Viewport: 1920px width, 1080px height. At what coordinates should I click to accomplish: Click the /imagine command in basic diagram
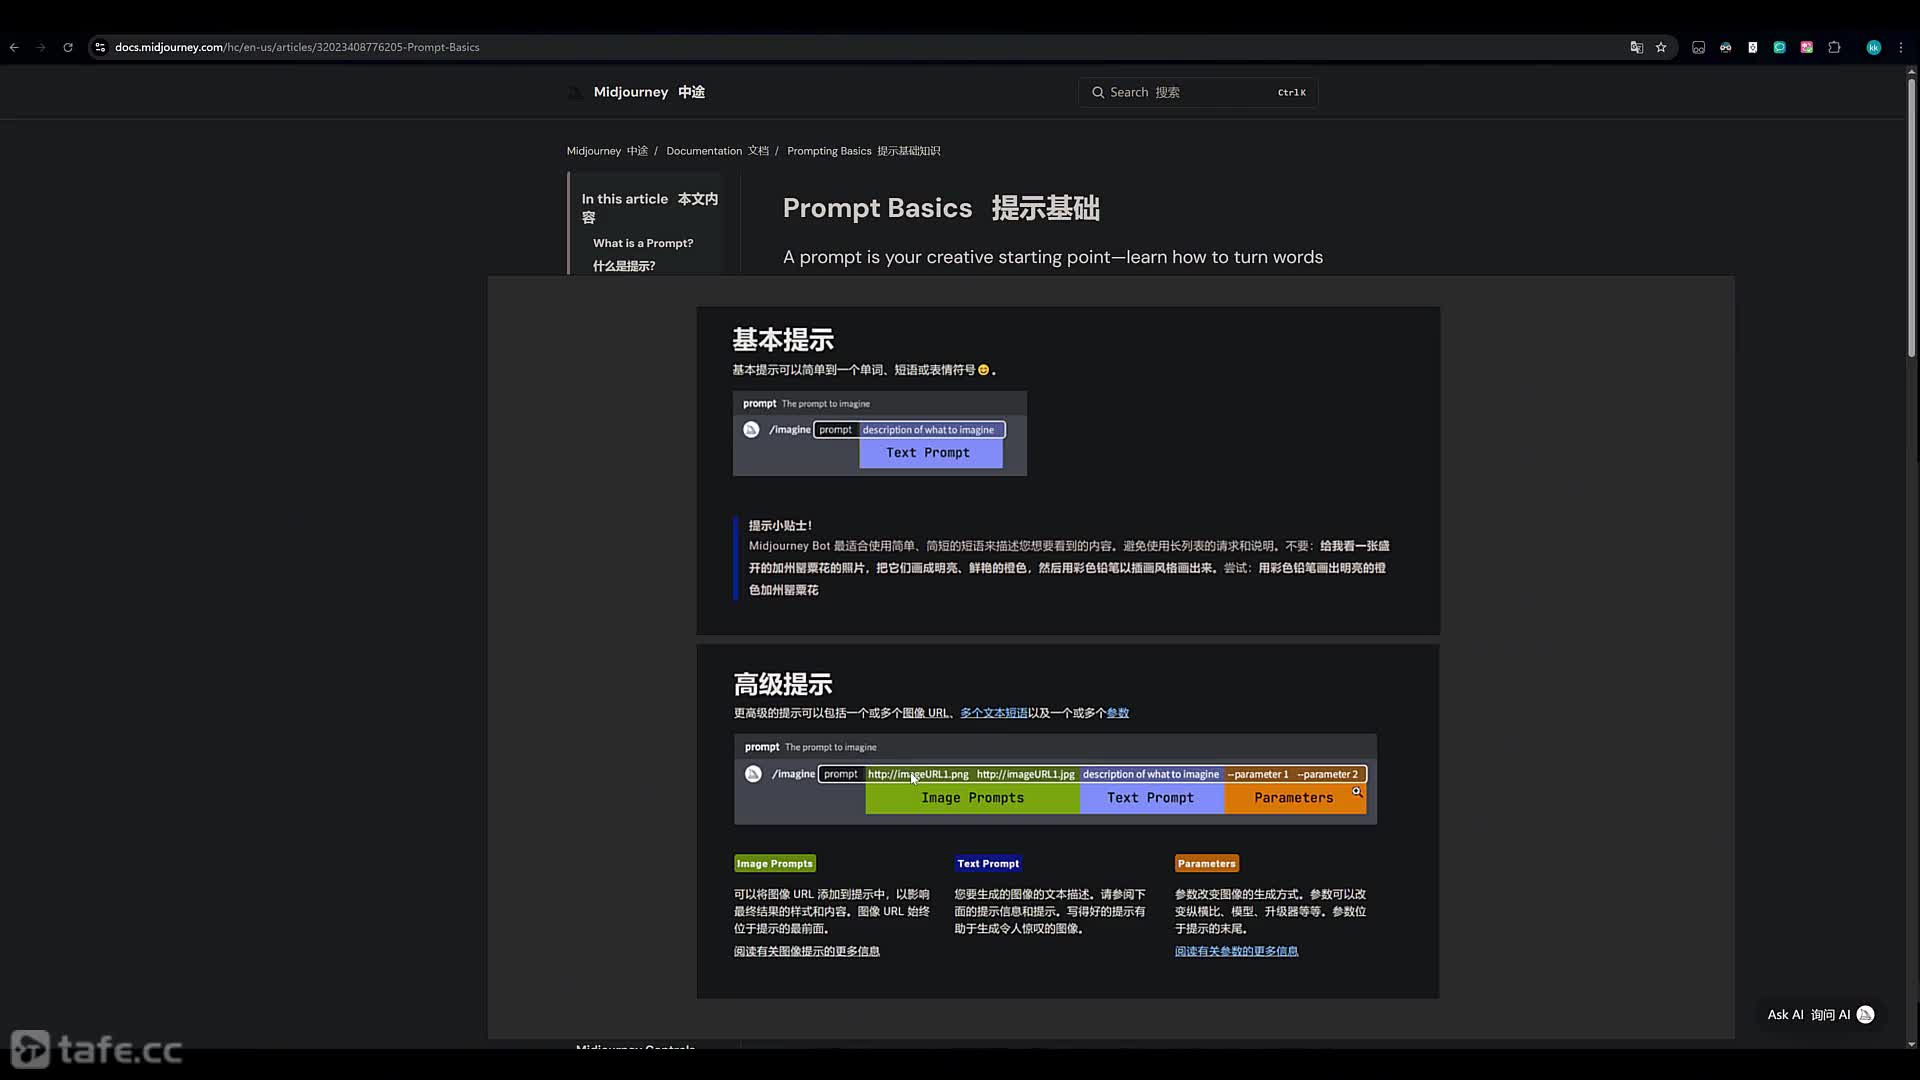[790, 430]
